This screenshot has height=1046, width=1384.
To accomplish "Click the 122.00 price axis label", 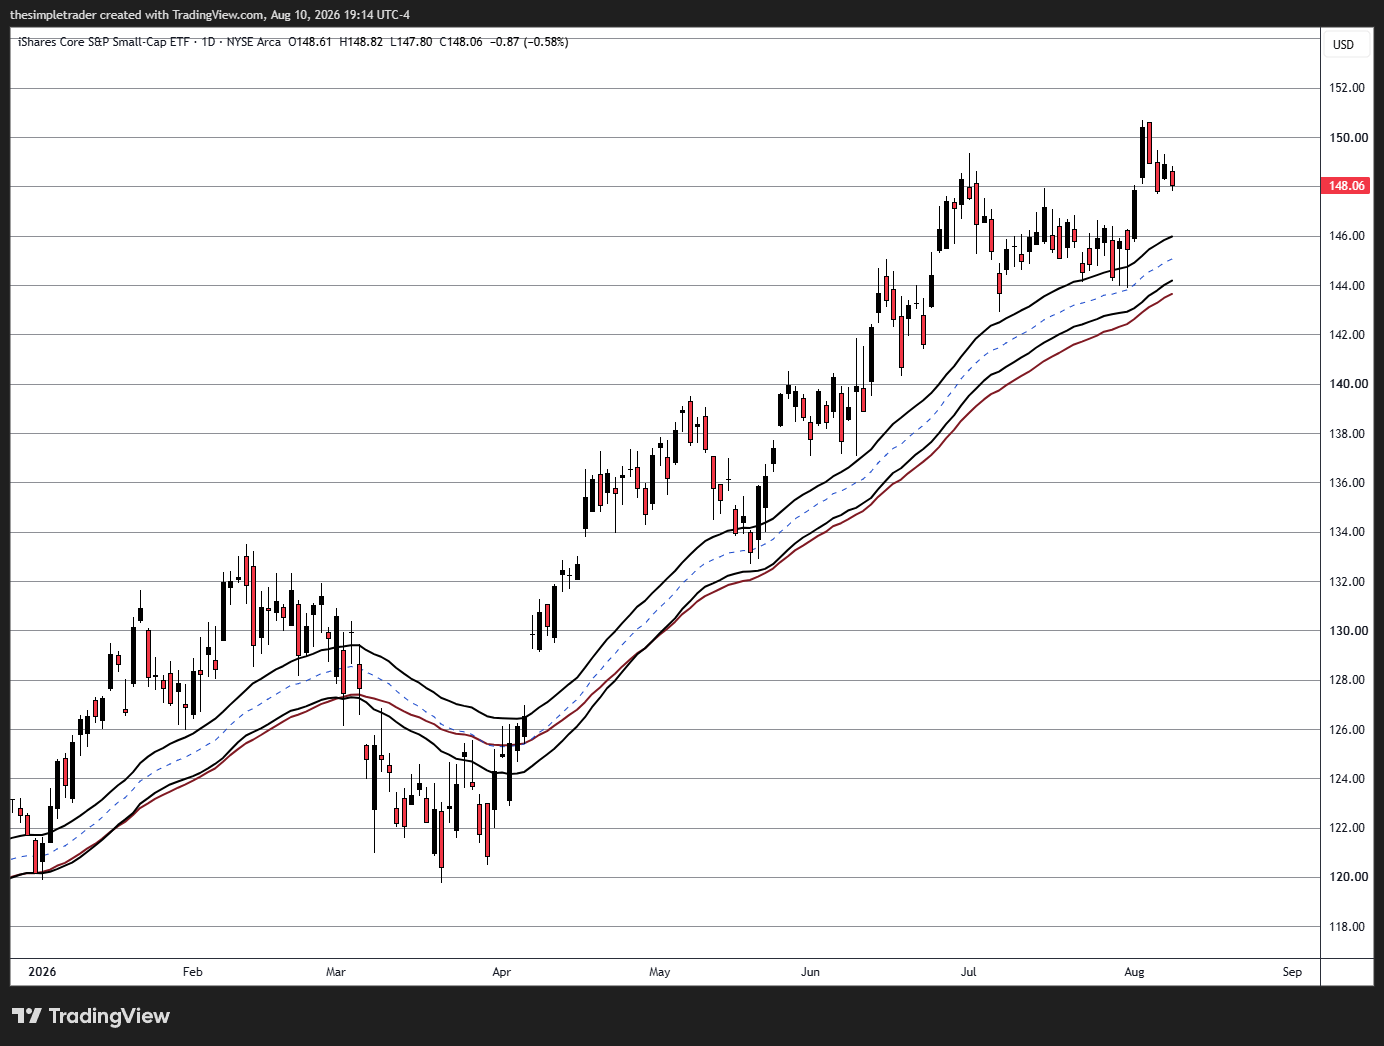I will [1347, 828].
